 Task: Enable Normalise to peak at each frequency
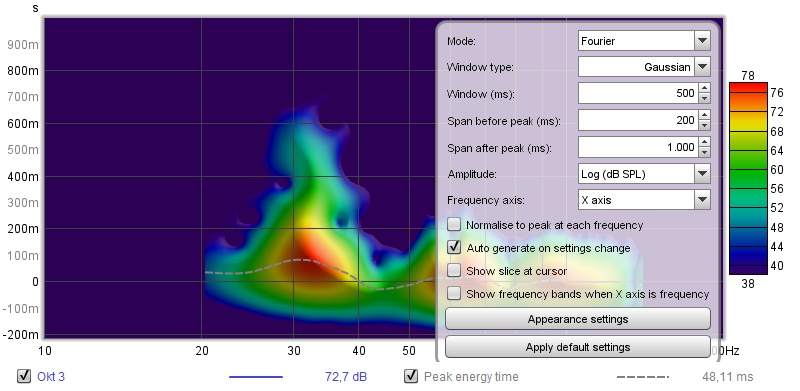454,224
